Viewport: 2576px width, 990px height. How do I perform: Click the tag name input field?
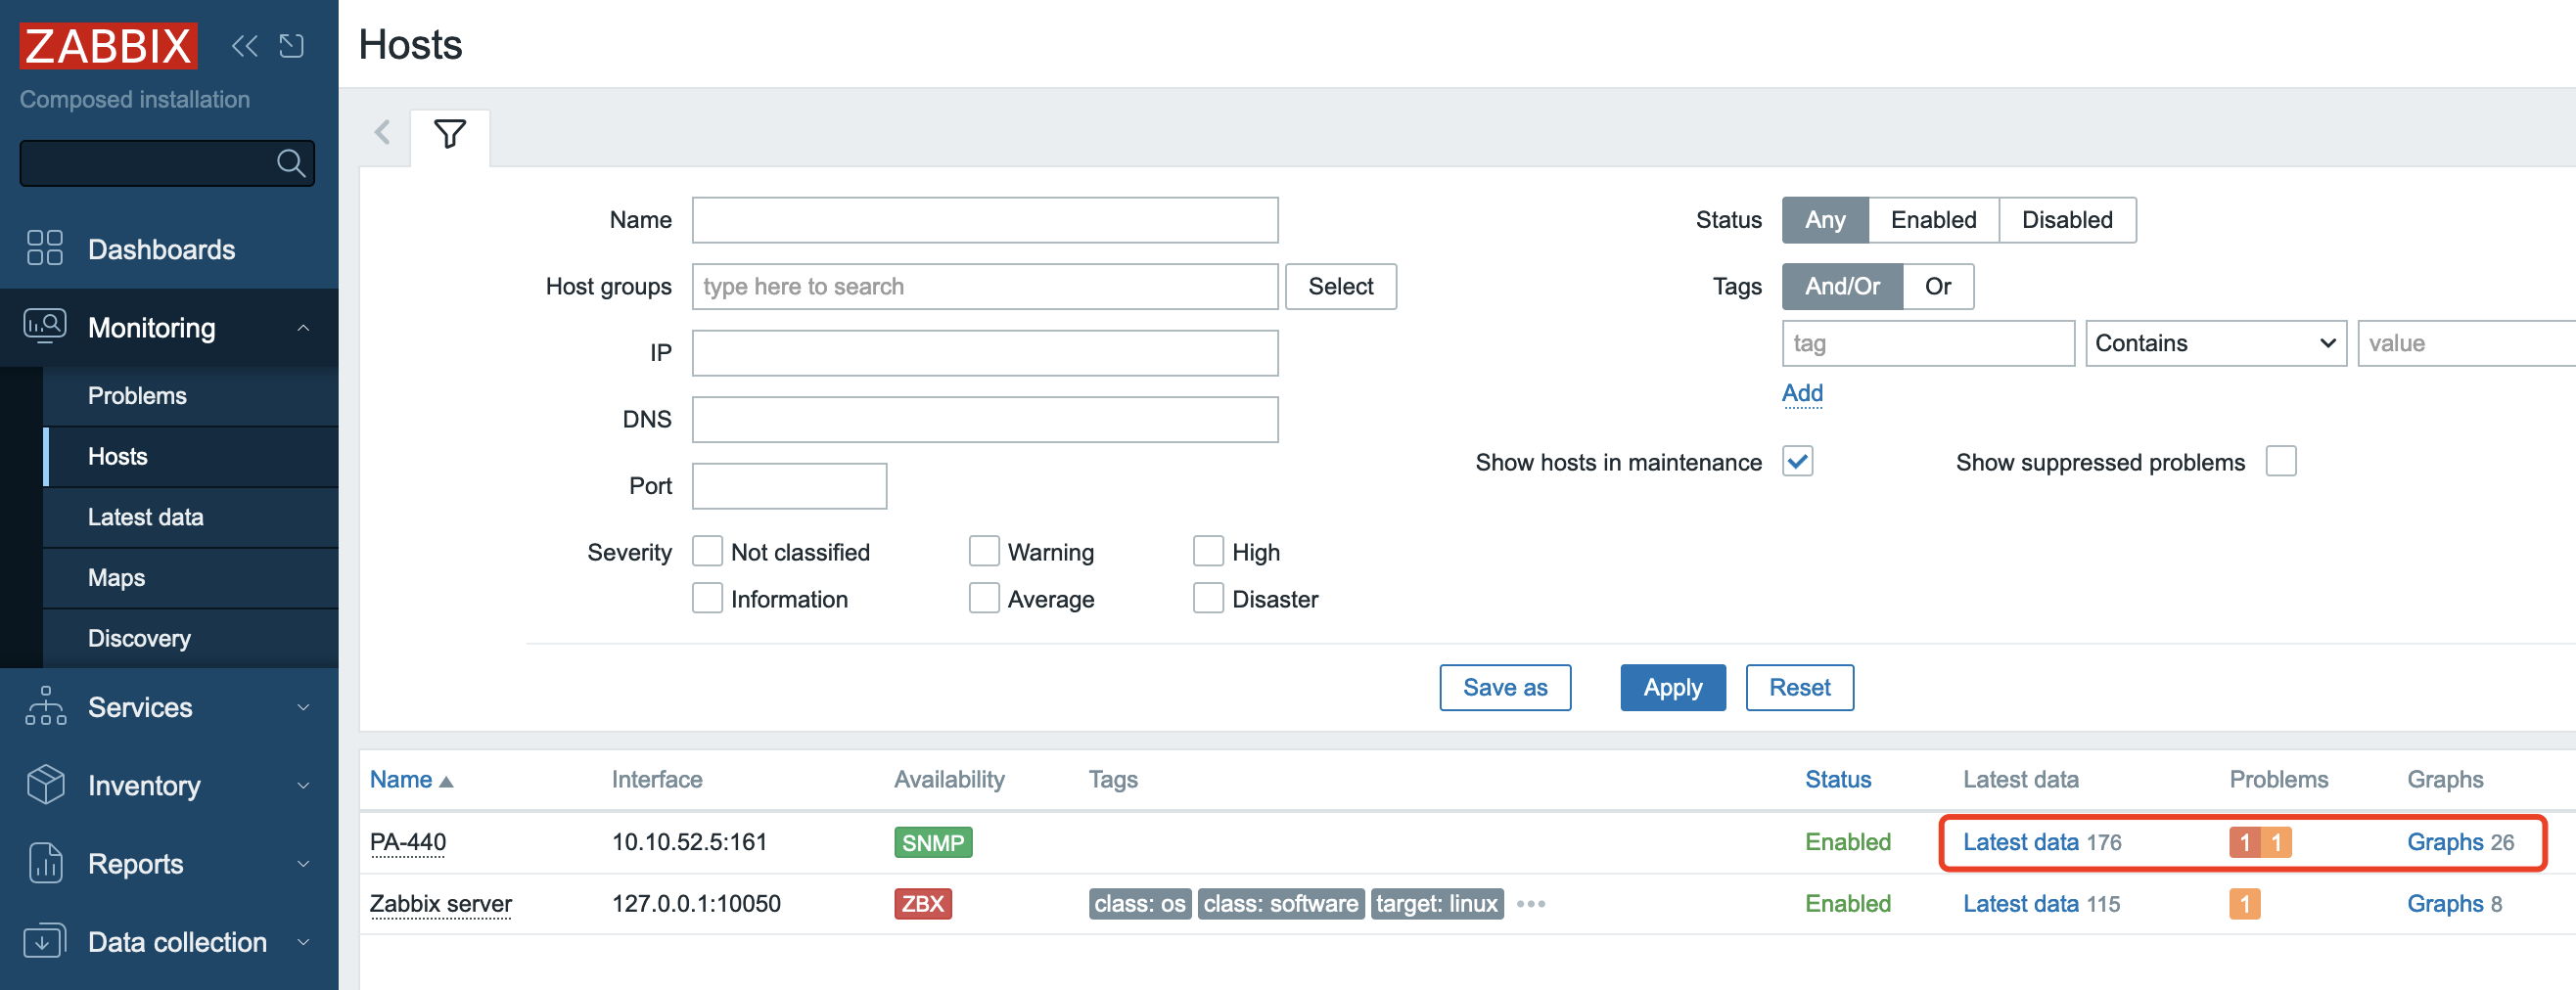1928,343
